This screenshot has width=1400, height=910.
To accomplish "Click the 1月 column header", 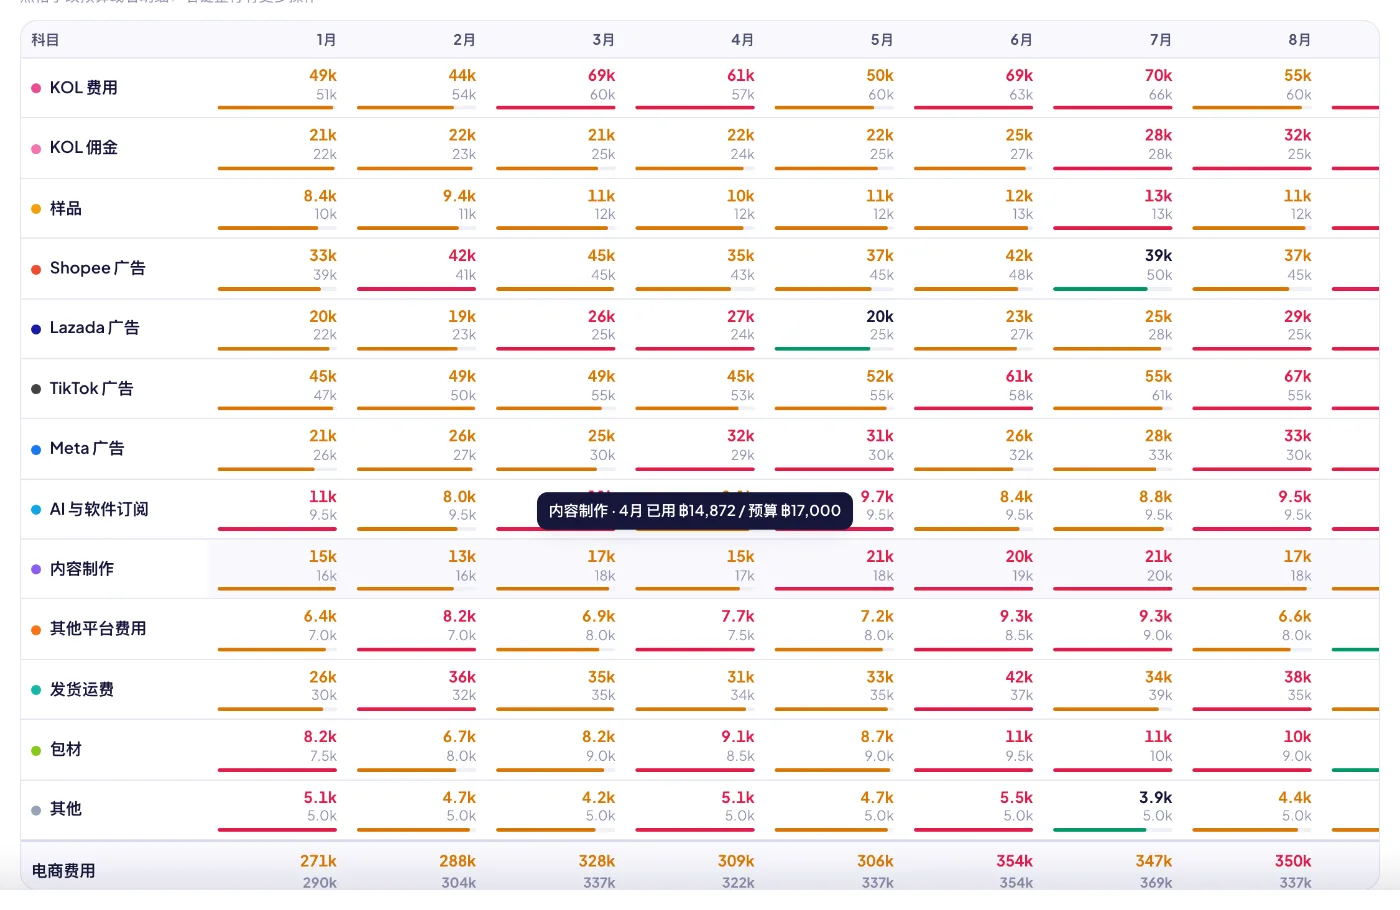I will coord(326,40).
